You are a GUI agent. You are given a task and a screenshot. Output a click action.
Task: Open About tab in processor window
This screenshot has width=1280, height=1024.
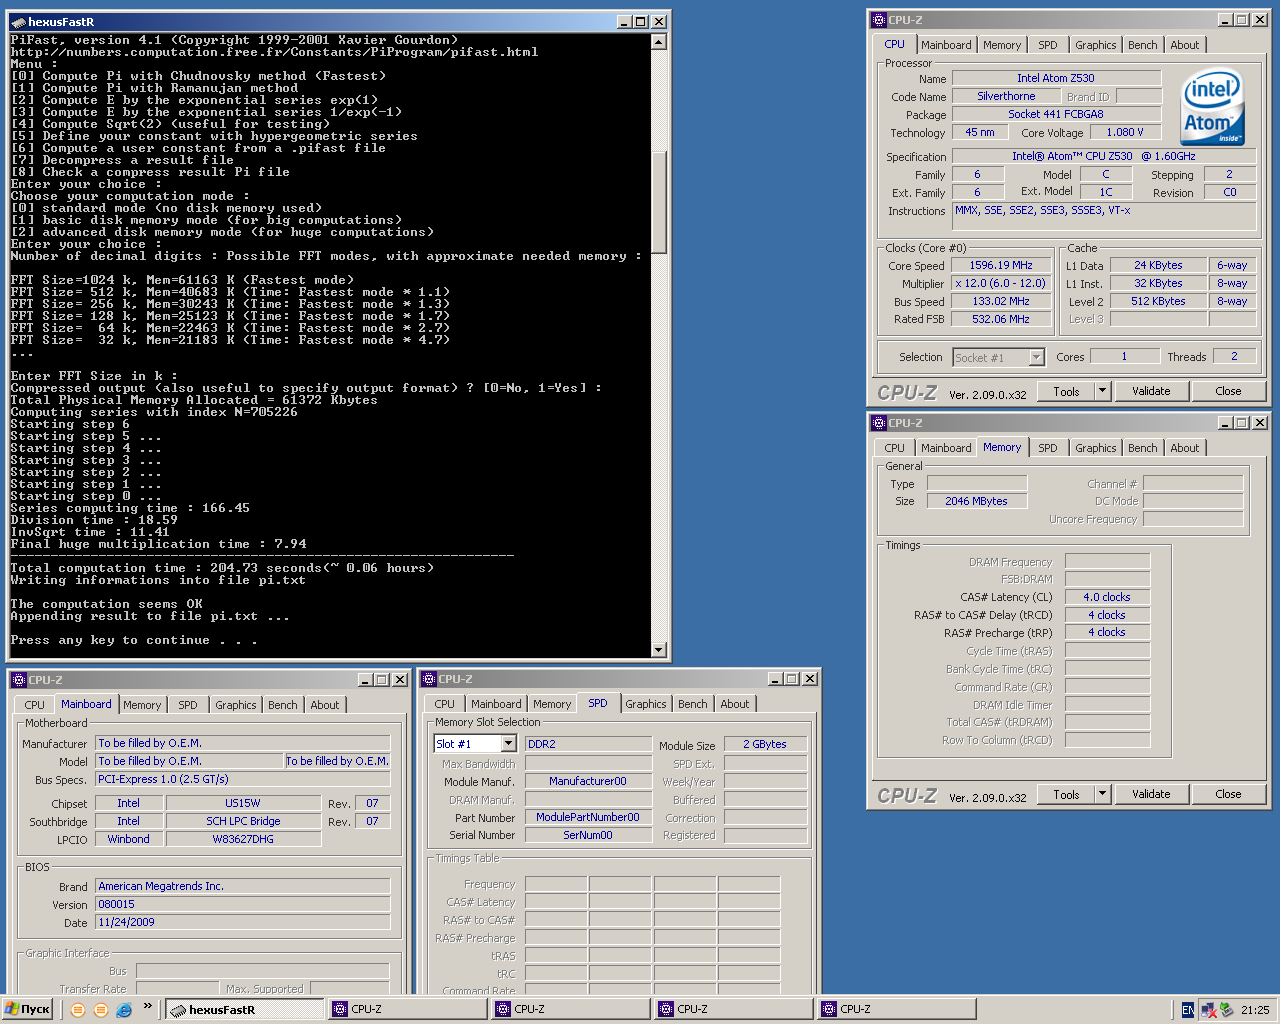click(x=1185, y=45)
